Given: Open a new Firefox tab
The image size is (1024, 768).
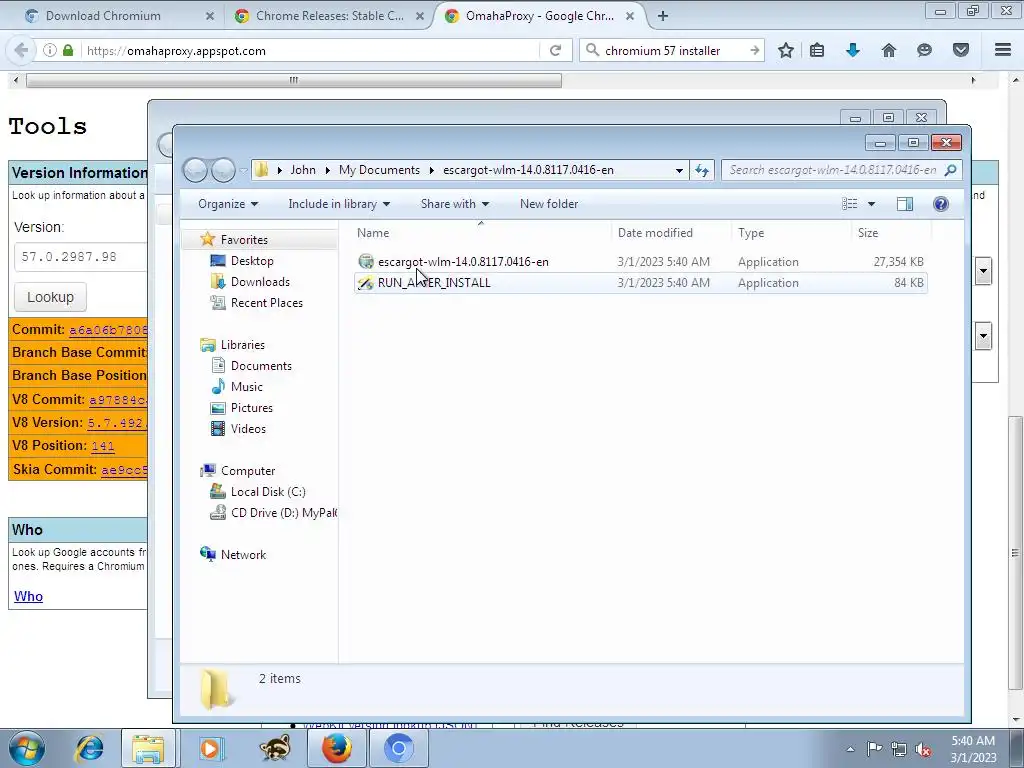Looking at the screenshot, I should coord(663,16).
